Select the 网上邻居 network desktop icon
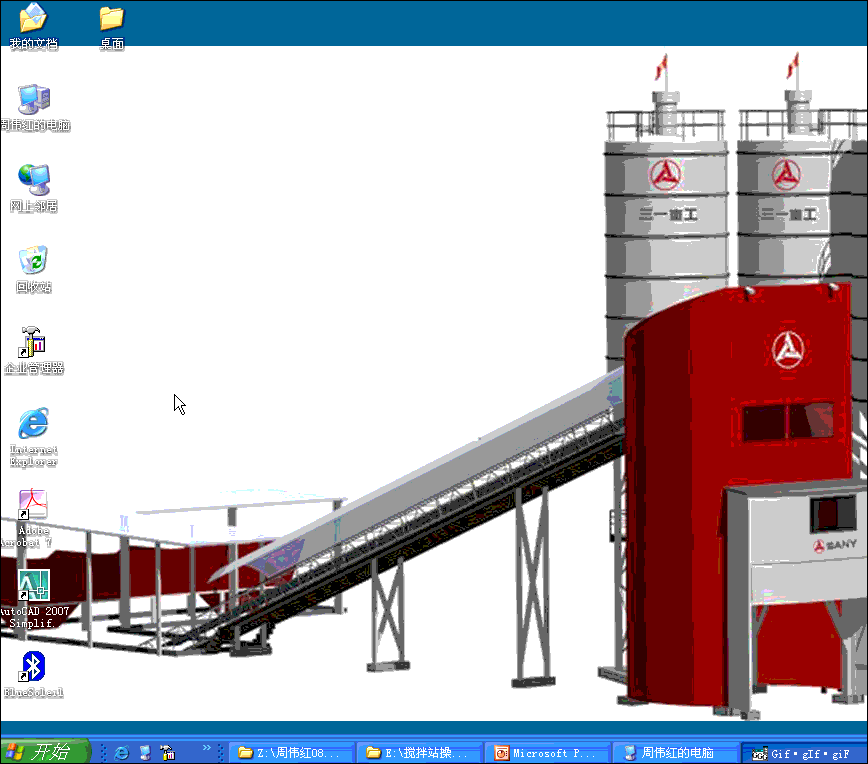868x764 pixels. point(34,189)
